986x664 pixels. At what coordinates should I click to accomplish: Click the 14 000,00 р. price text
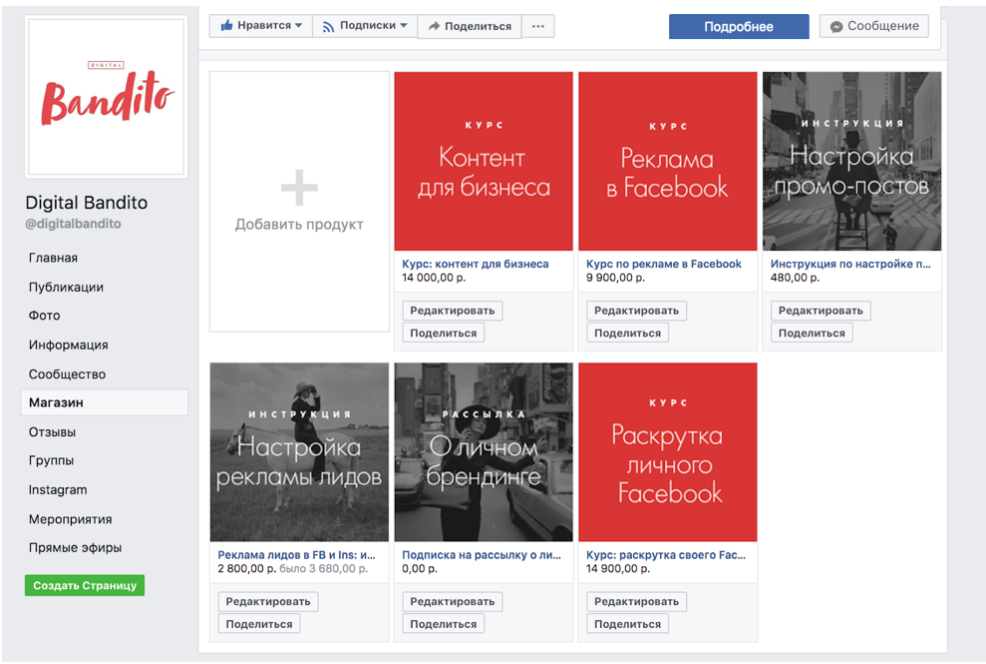click(434, 278)
